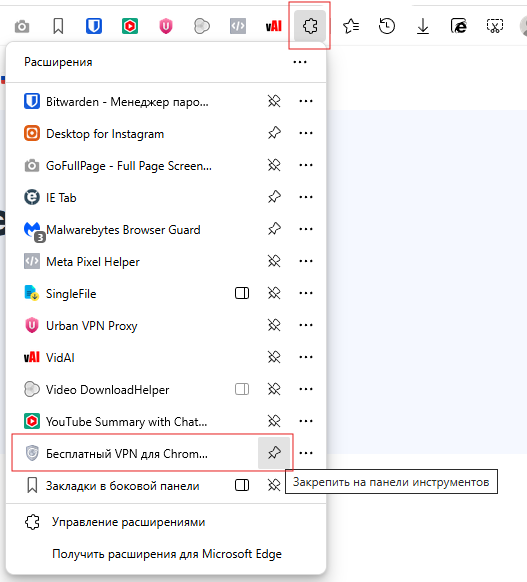Open Video DownloadHelper toolbar icon

(x=202, y=26)
